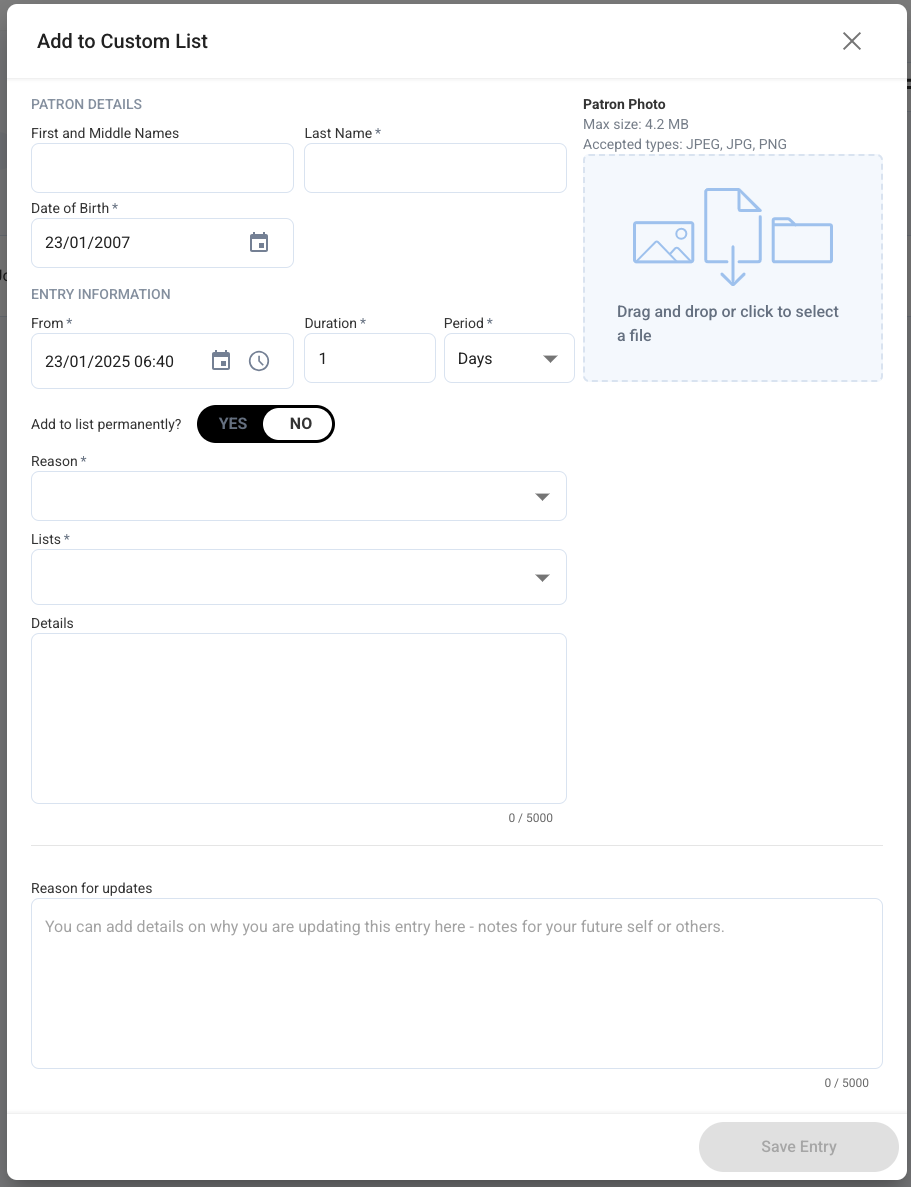Open the Date of Birth calendar picker
Viewport: 911px width, 1187px height.
pyautogui.click(x=259, y=242)
